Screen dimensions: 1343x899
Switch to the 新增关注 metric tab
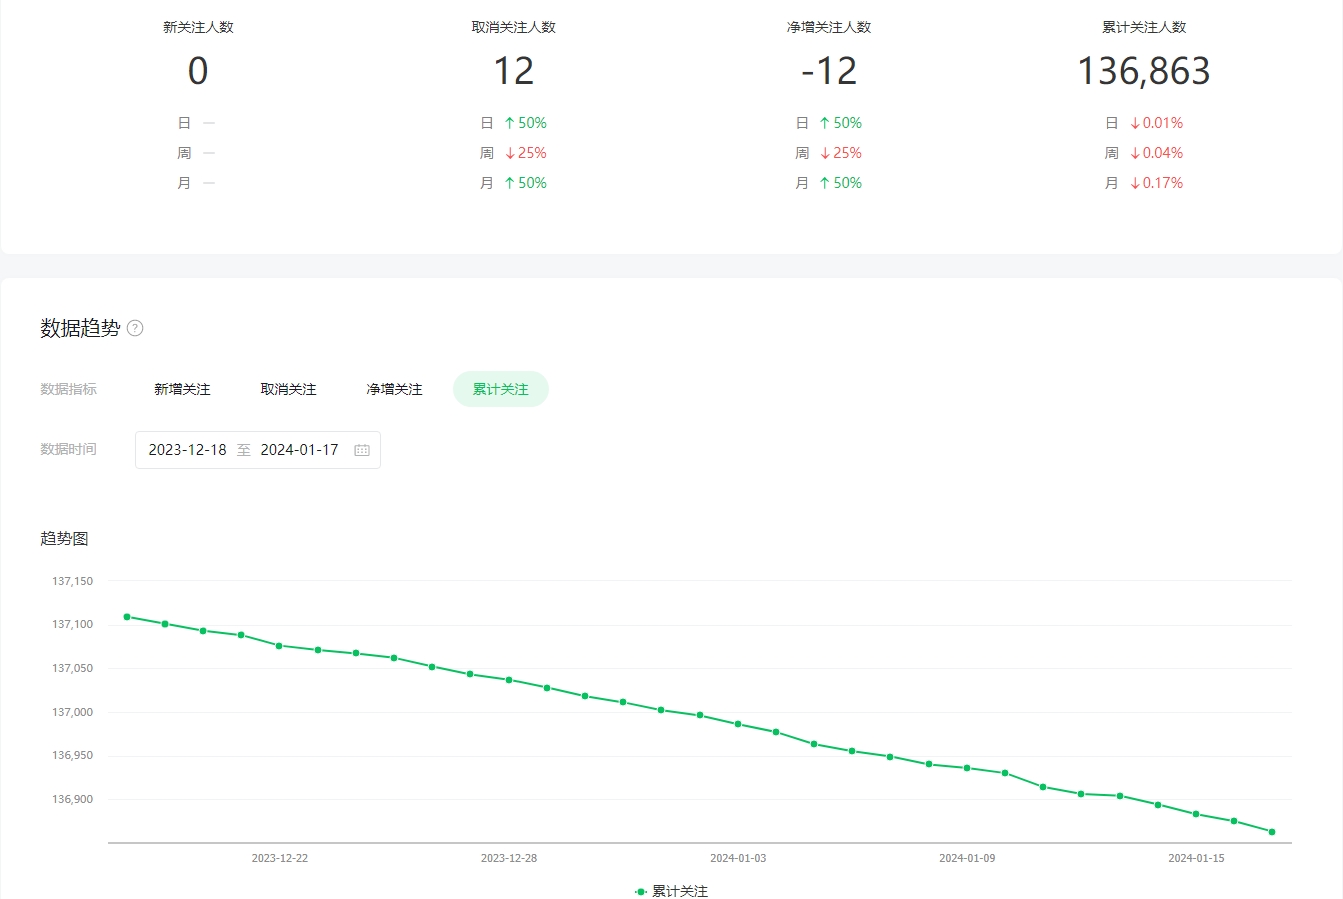pos(182,389)
